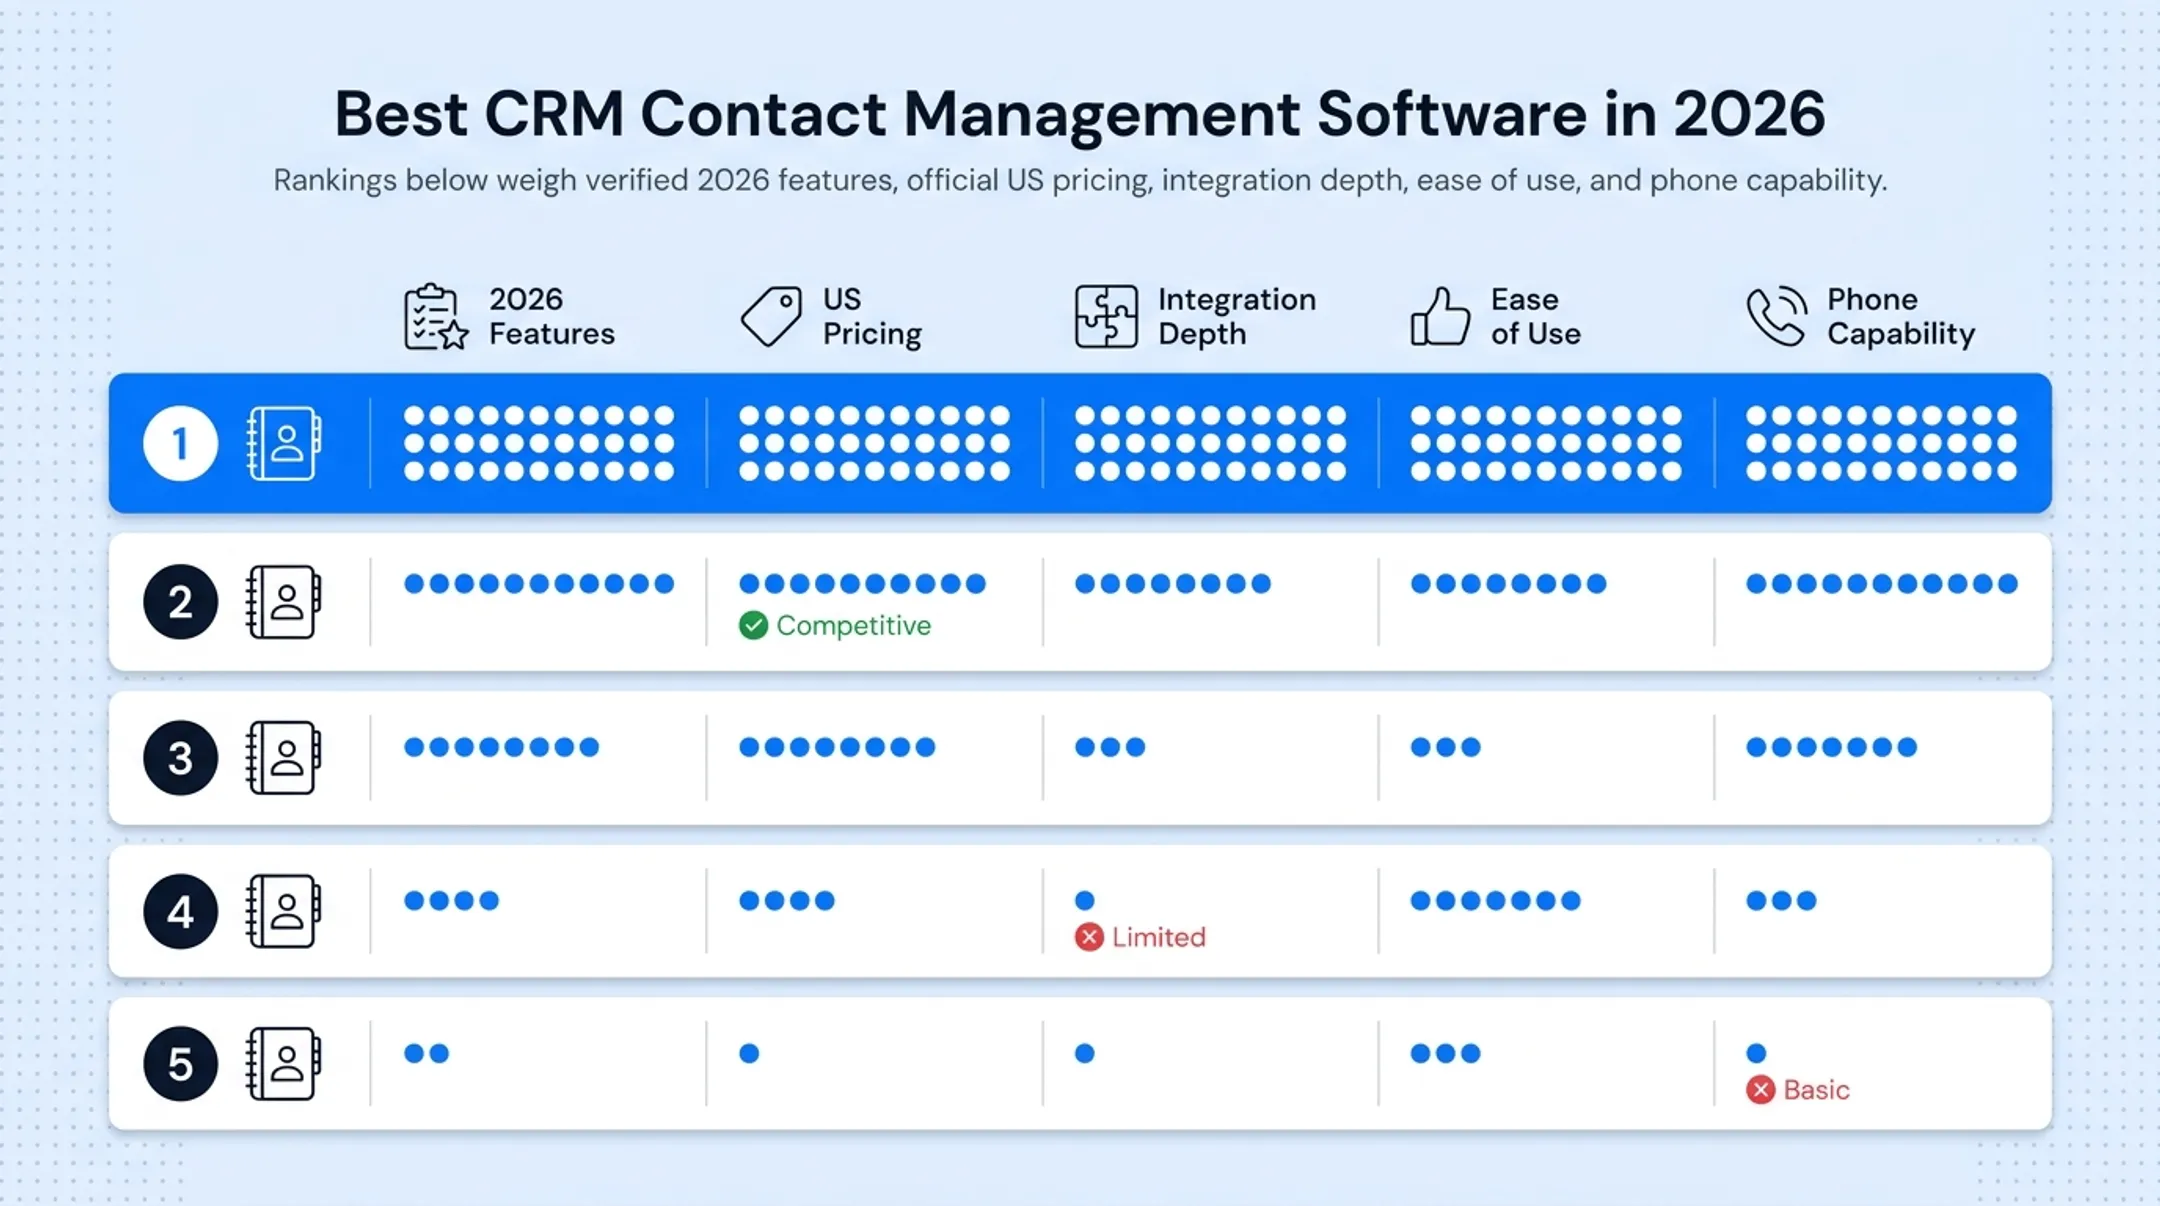Click the row 4 Ease of Use dot rating
The image size is (2160, 1206).
click(1495, 901)
